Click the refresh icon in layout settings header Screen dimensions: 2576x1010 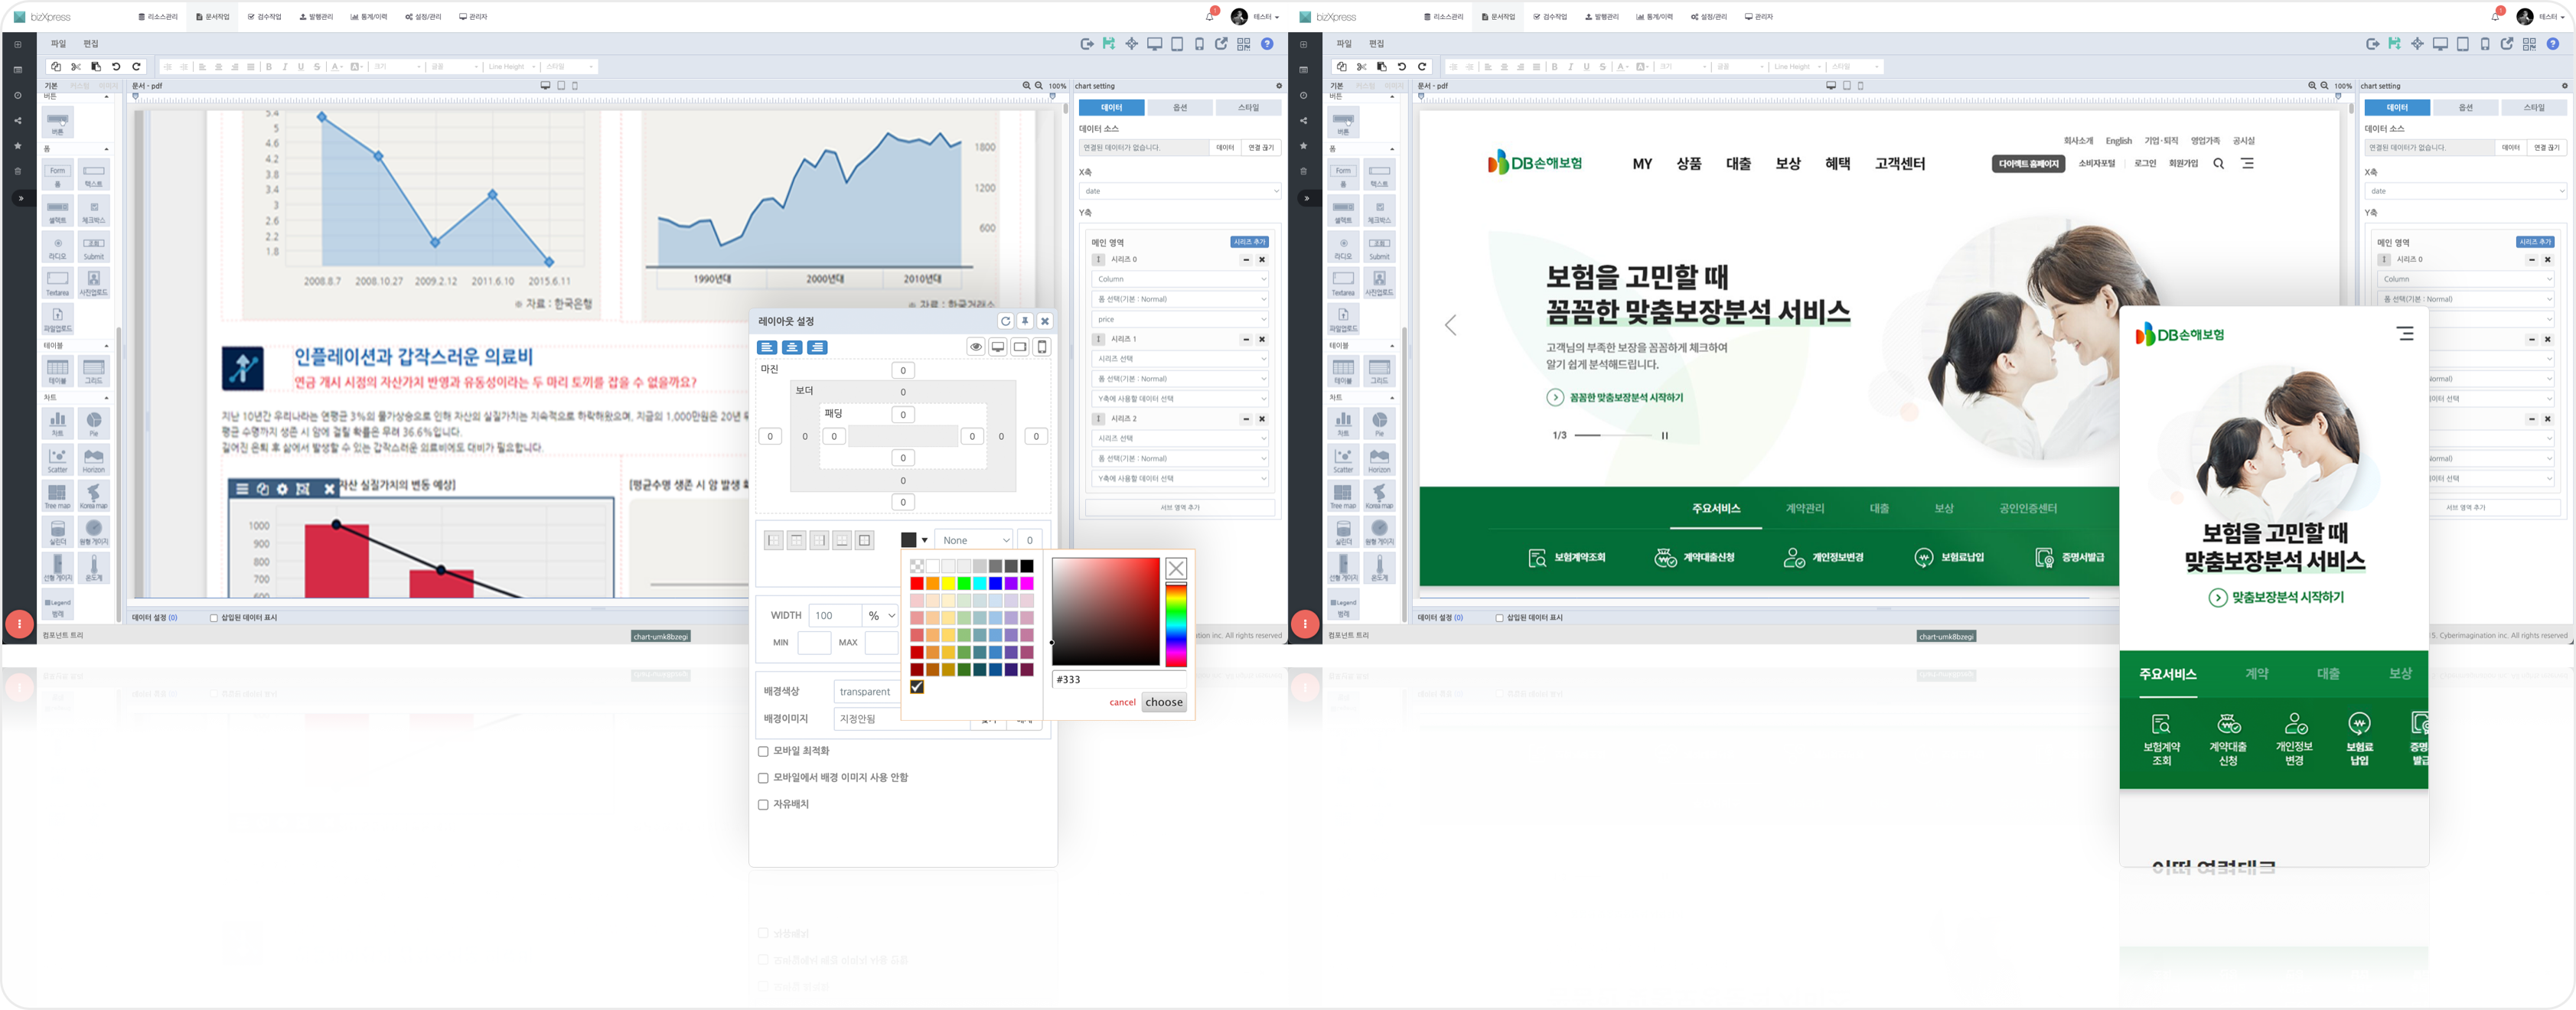pyautogui.click(x=1005, y=321)
